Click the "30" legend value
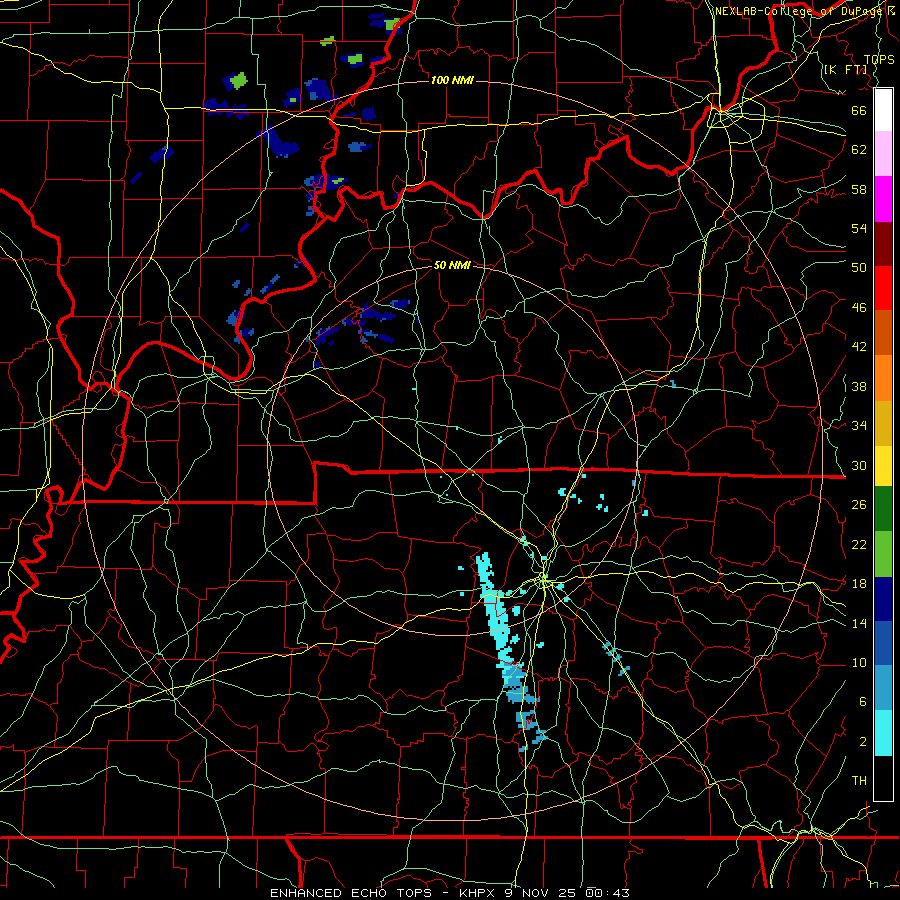Viewport: 900px width, 900px height. (x=859, y=465)
